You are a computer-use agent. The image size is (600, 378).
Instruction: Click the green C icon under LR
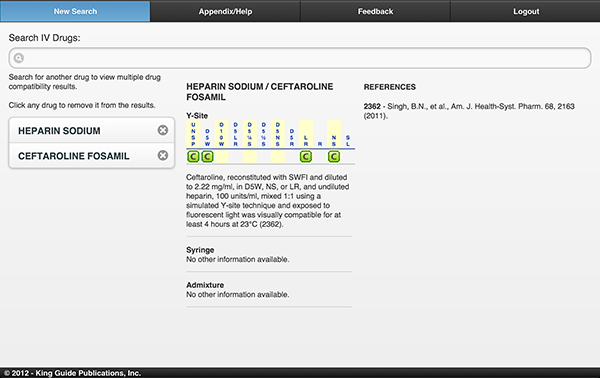click(x=306, y=156)
